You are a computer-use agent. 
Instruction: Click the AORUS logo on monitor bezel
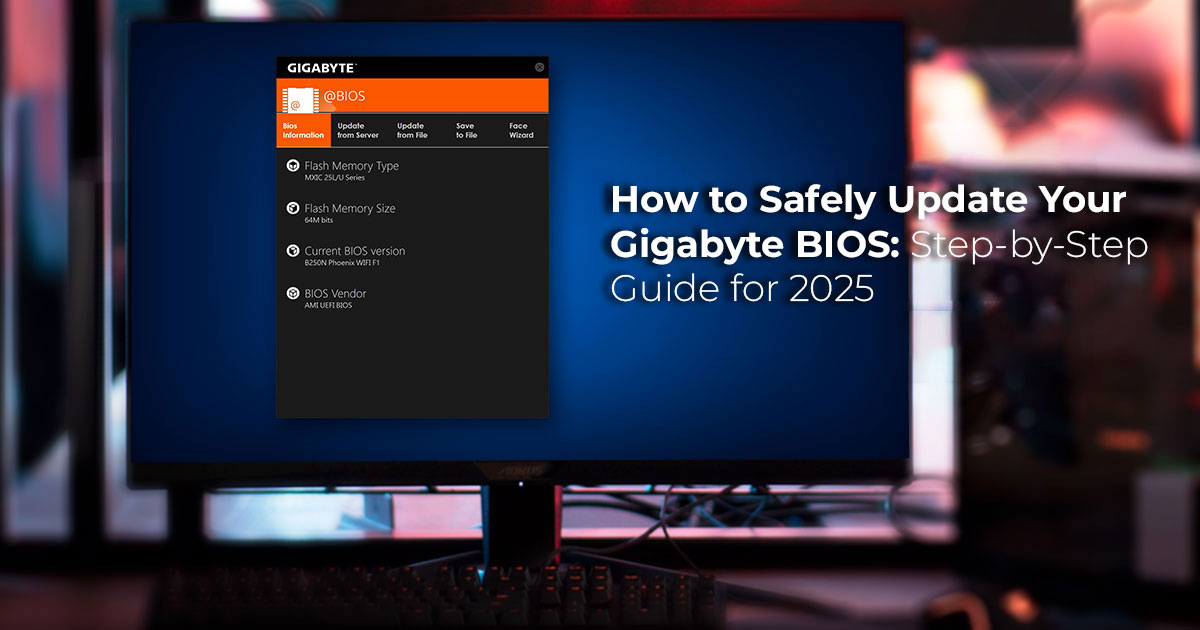pyautogui.click(x=520, y=470)
